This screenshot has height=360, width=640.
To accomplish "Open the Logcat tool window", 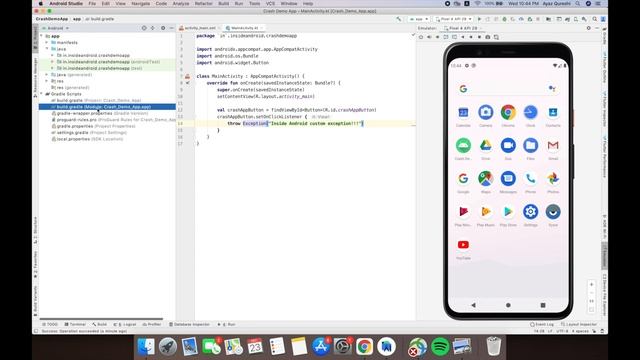I will point(125,324).
